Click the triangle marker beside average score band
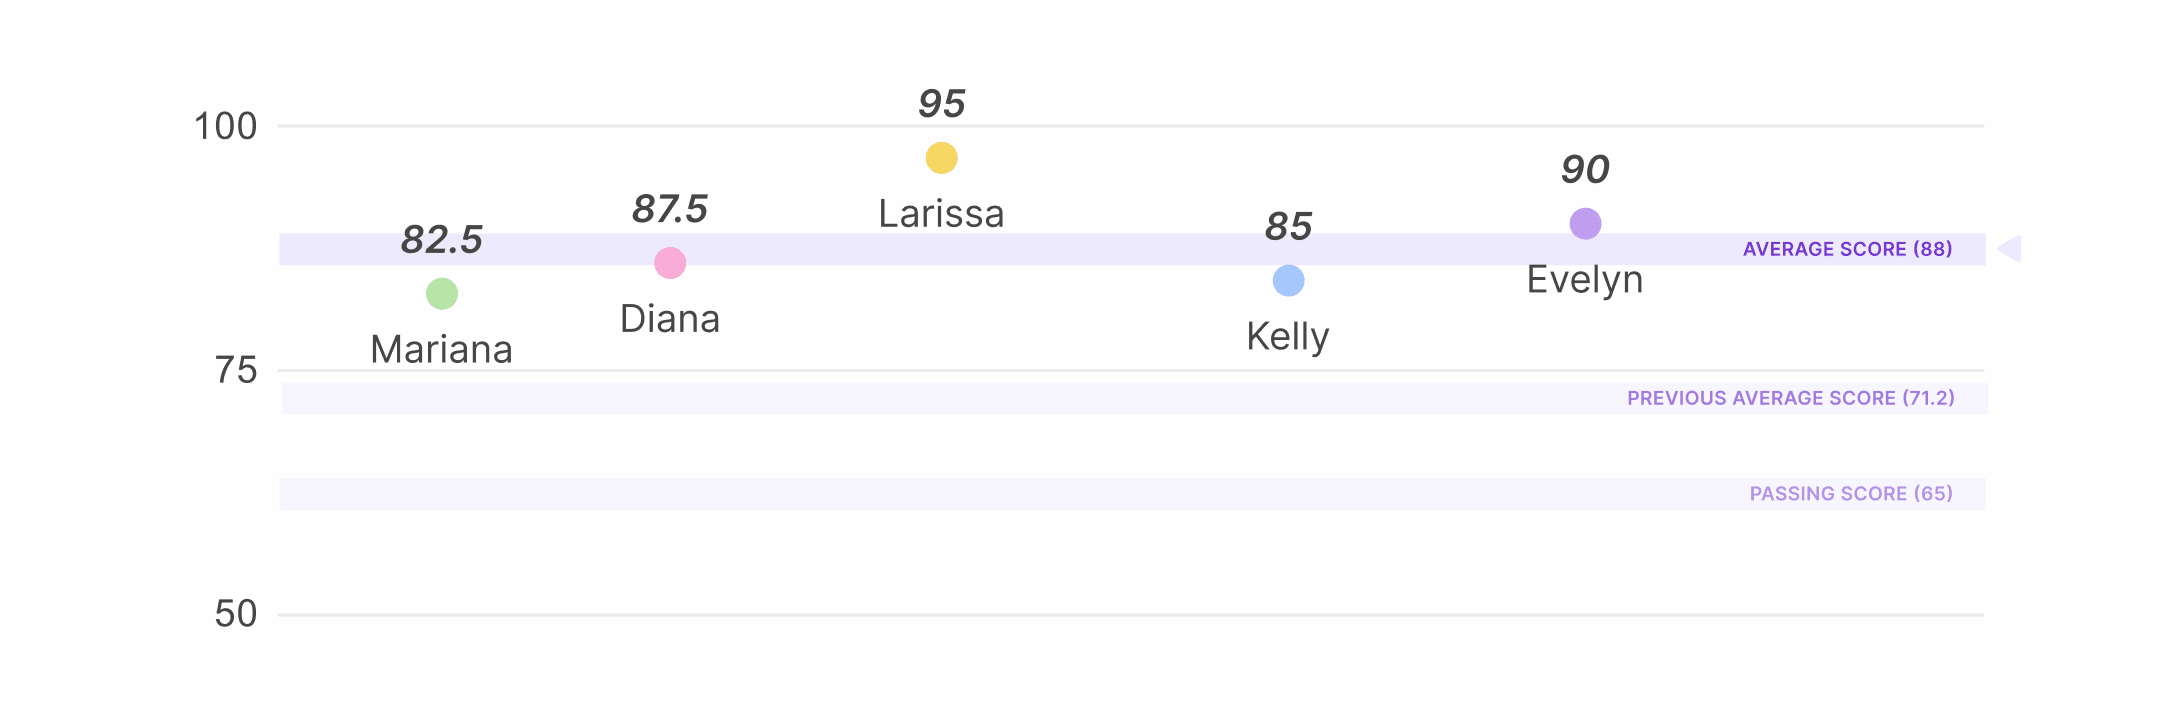 pos(2009,249)
